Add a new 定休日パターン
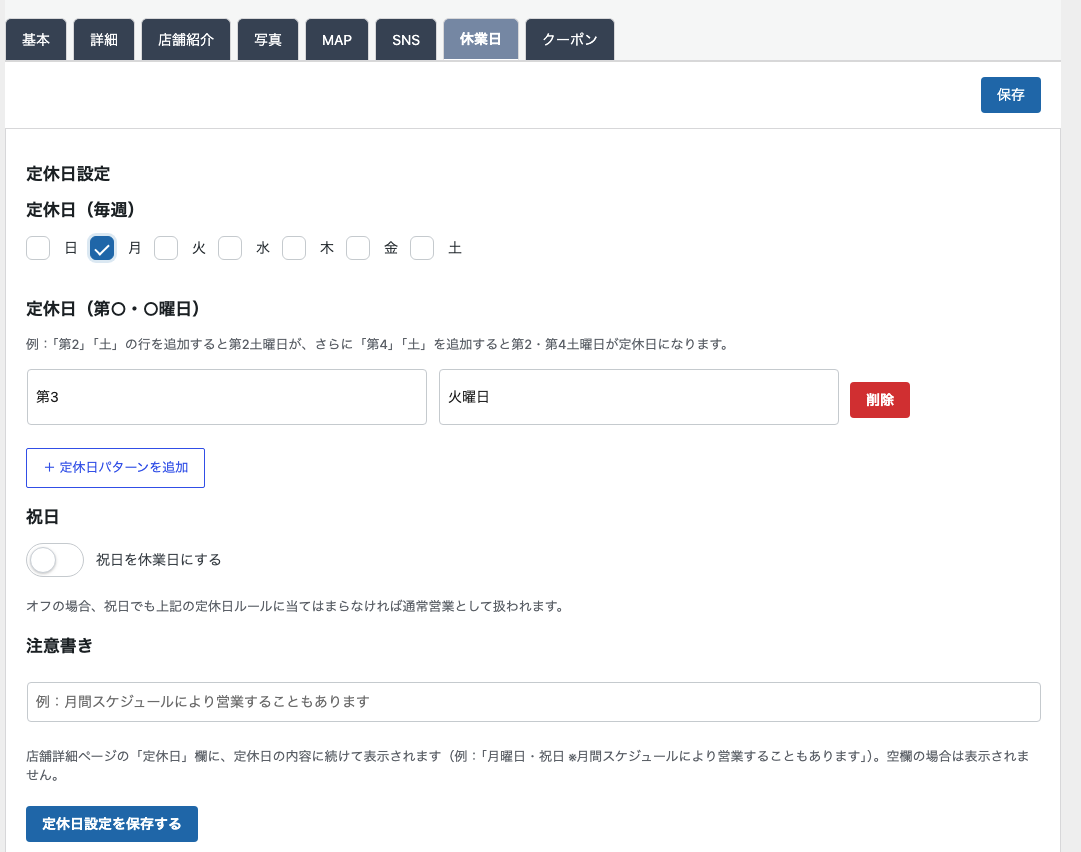This screenshot has width=1081, height=852. pyautogui.click(x=115, y=468)
